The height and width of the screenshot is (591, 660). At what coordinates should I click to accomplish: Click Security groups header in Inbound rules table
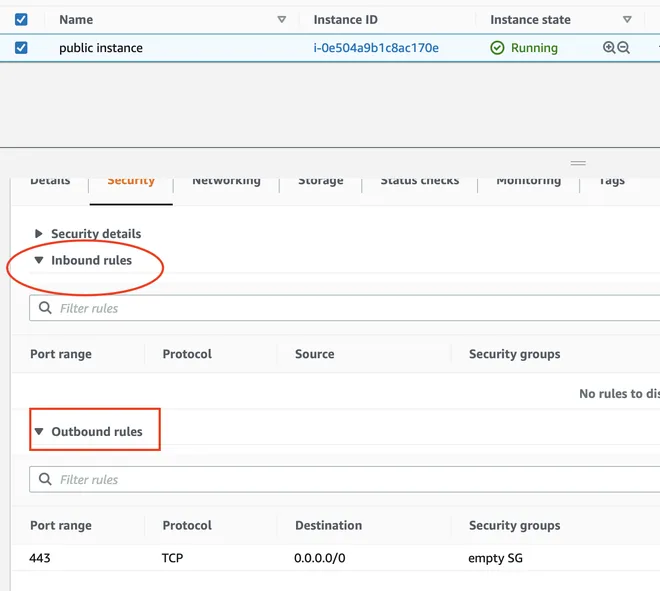coord(514,354)
